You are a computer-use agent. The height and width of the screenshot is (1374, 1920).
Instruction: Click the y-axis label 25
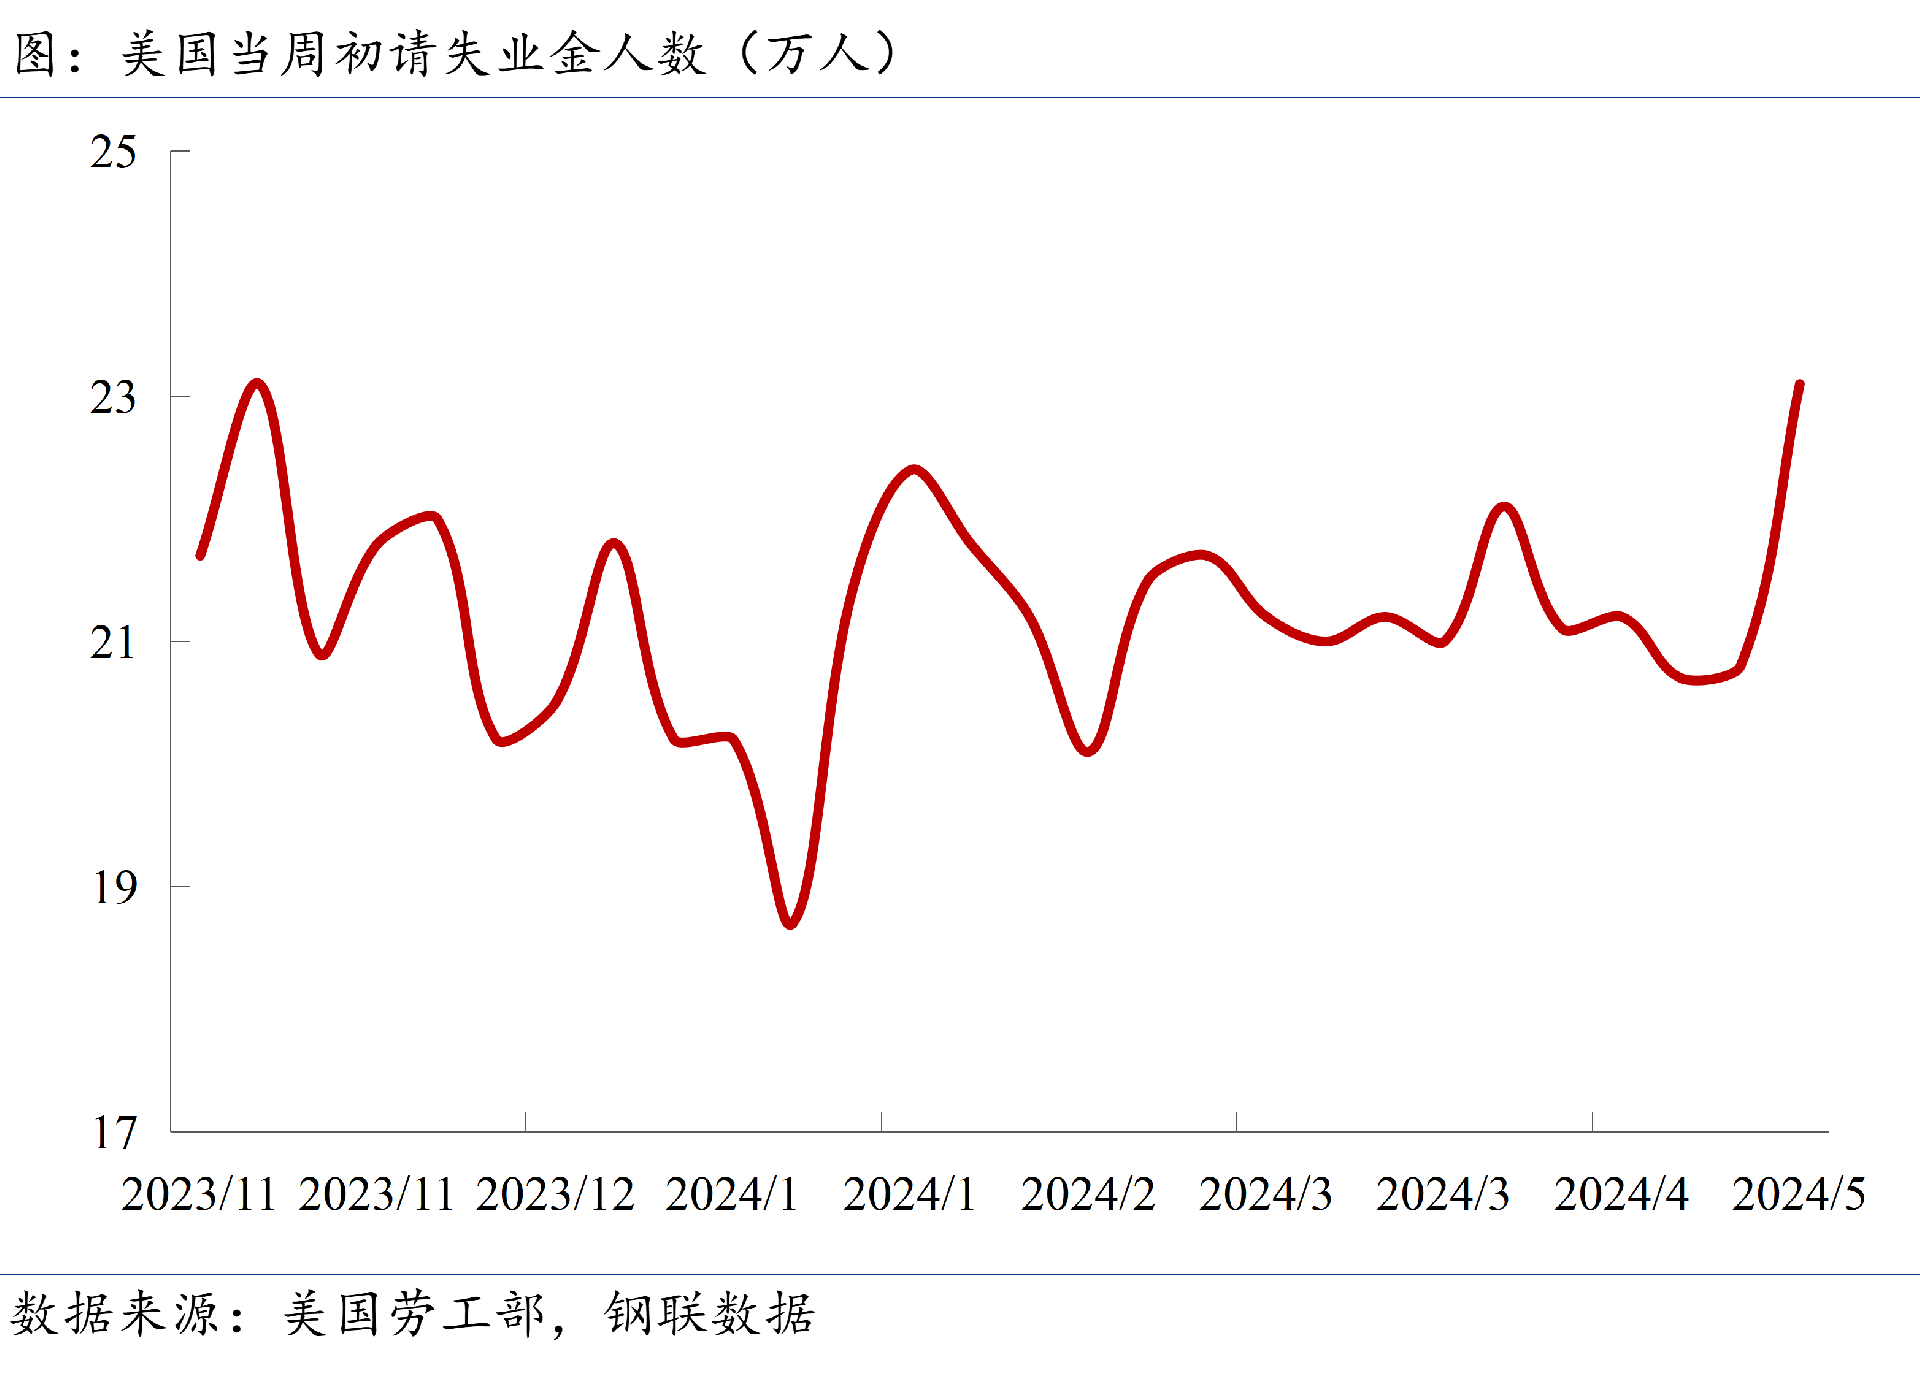click(112, 153)
